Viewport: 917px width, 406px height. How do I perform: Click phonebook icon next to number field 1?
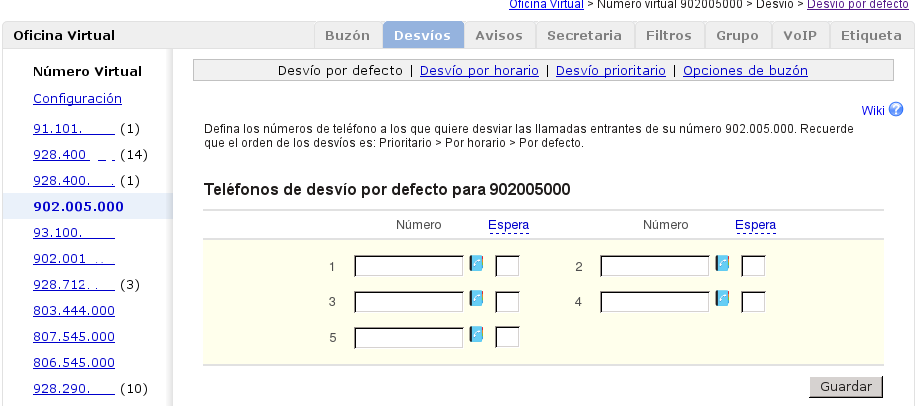[x=477, y=265]
